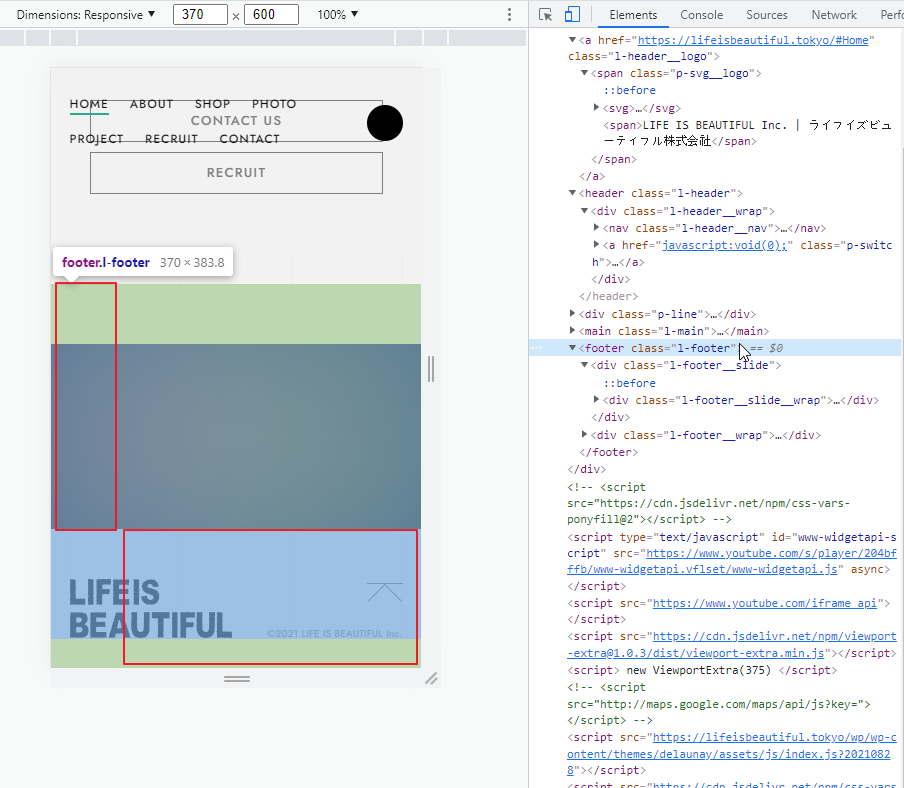The height and width of the screenshot is (788, 904).
Task: Expand the div p-line node
Action: [572, 314]
